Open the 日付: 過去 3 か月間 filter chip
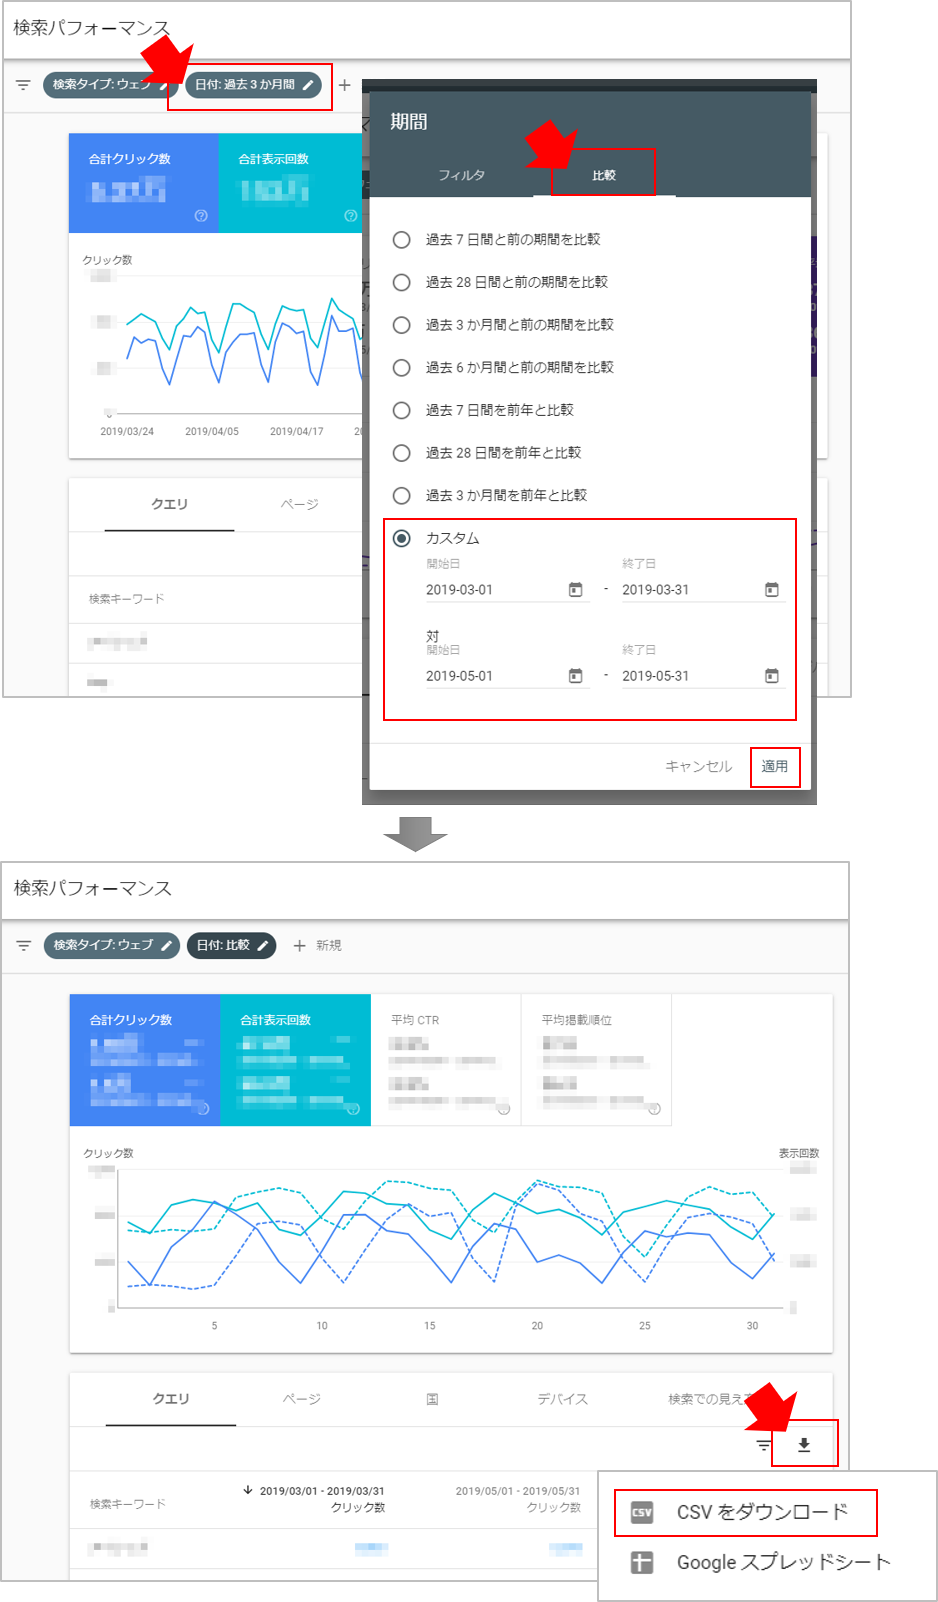Viewport: 938px width, 1602px height. point(253,85)
